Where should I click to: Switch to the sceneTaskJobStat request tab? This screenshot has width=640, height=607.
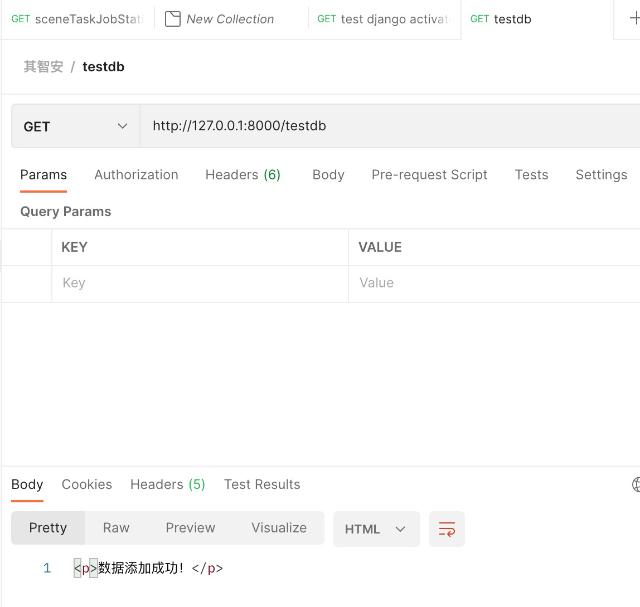click(78, 19)
